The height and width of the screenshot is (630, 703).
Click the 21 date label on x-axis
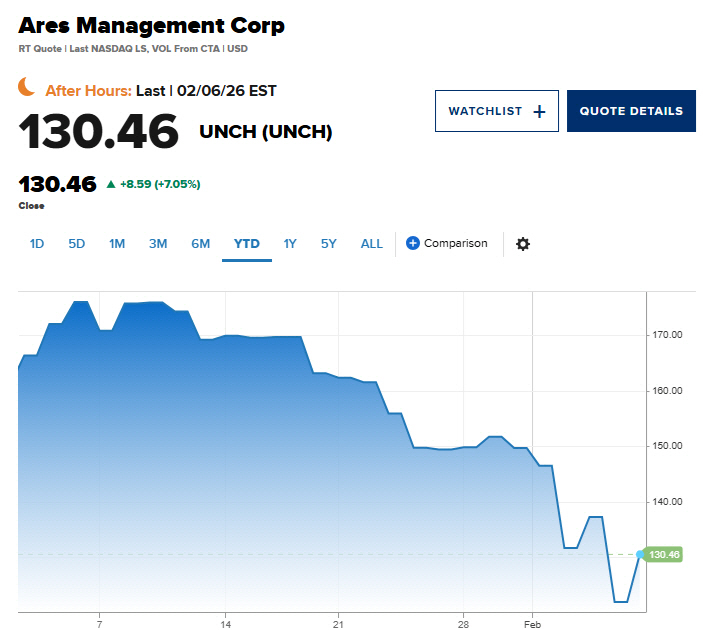338,624
